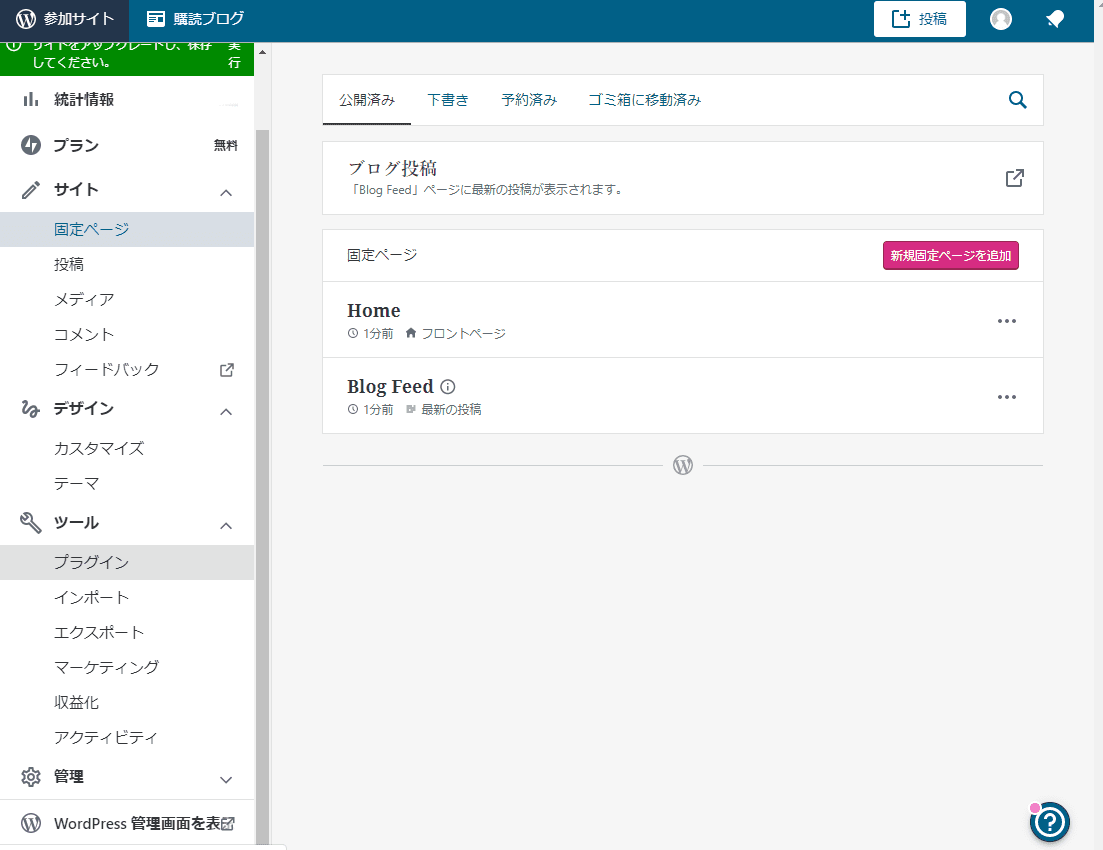Viewport: 1103px width, 850px height.
Task: Click the sidebar scrollbar track
Action: click(262, 400)
